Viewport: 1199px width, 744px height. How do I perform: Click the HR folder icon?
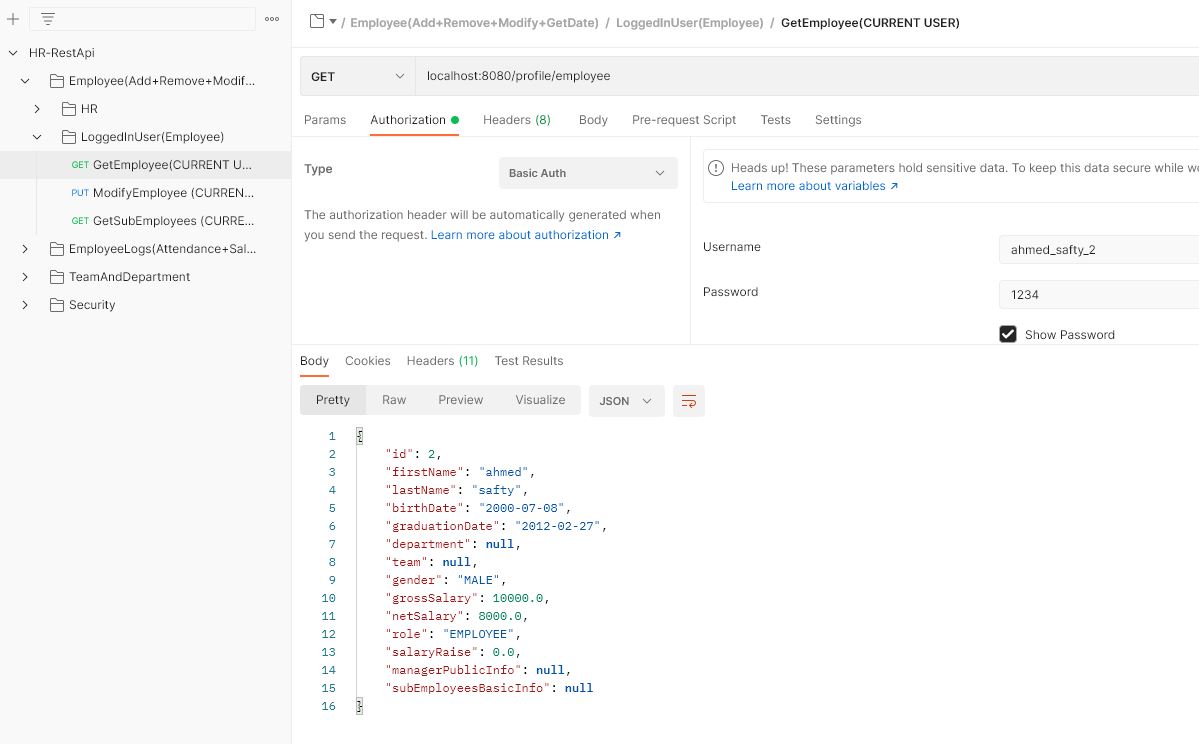coord(69,109)
